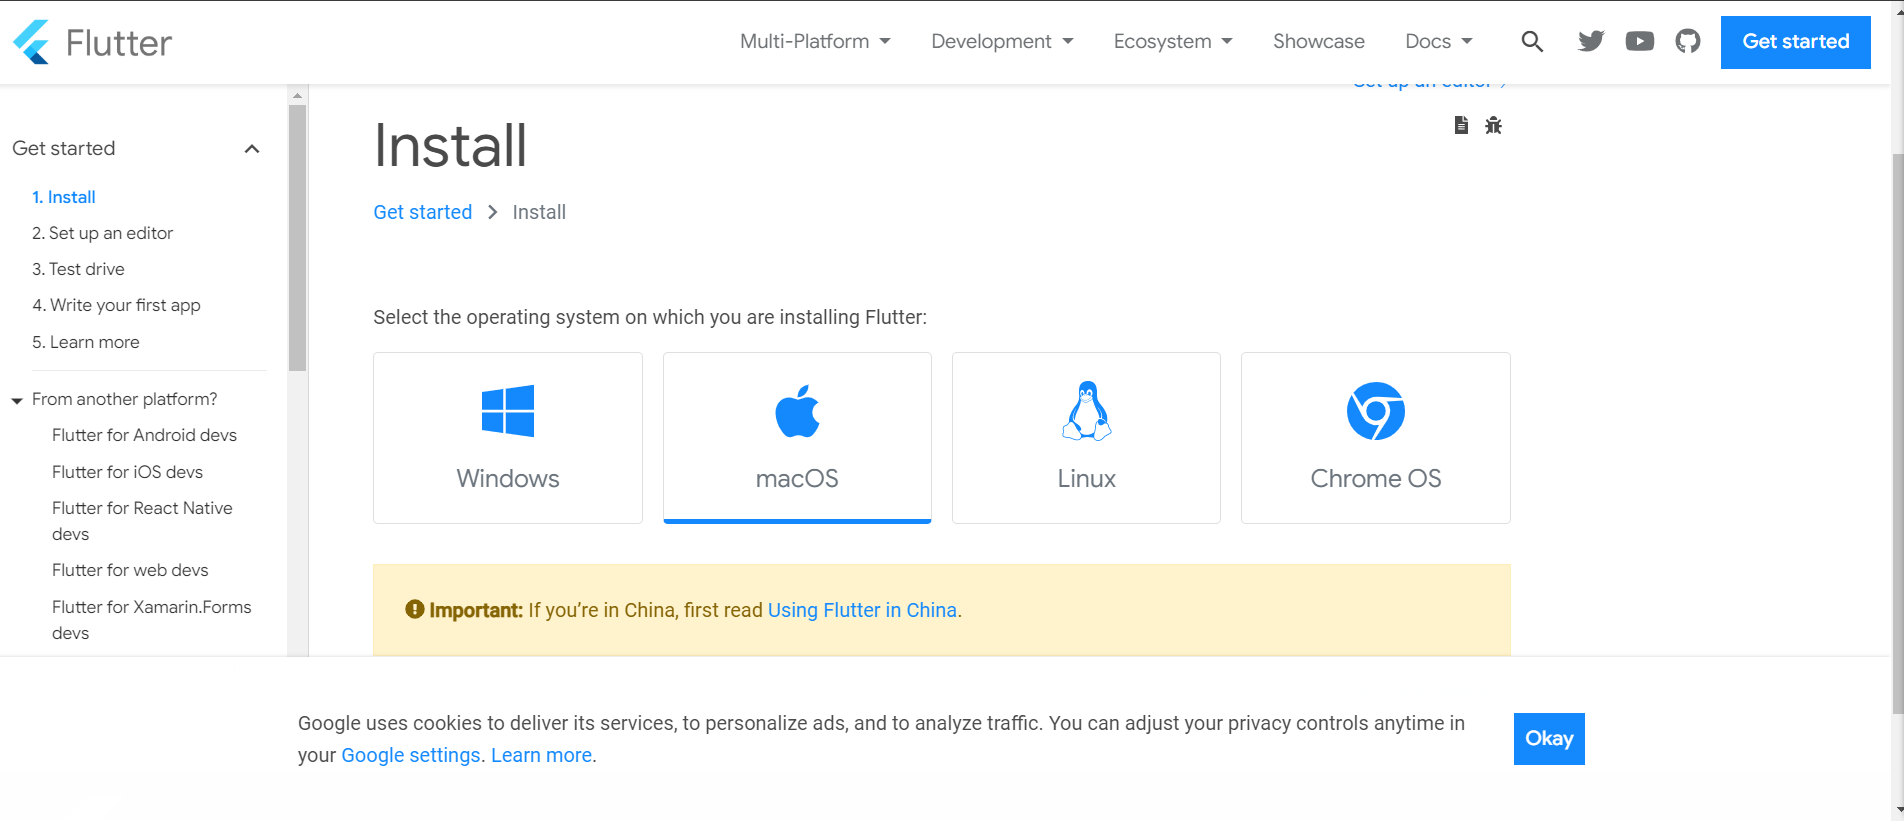Open the search magnifier icon
The image size is (1904, 821).
1532,41
